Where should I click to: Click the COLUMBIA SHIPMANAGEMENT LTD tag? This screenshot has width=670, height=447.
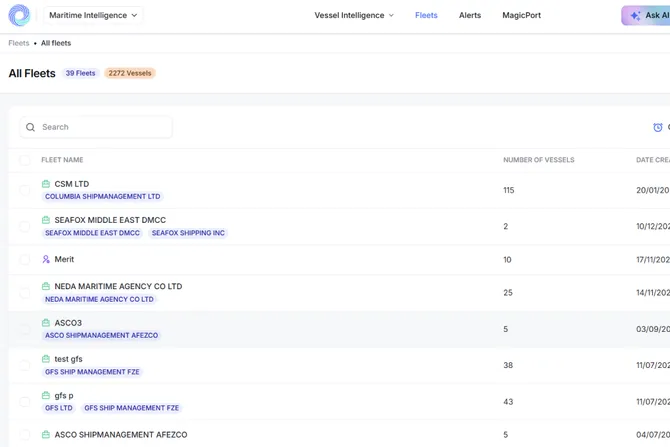point(102,197)
